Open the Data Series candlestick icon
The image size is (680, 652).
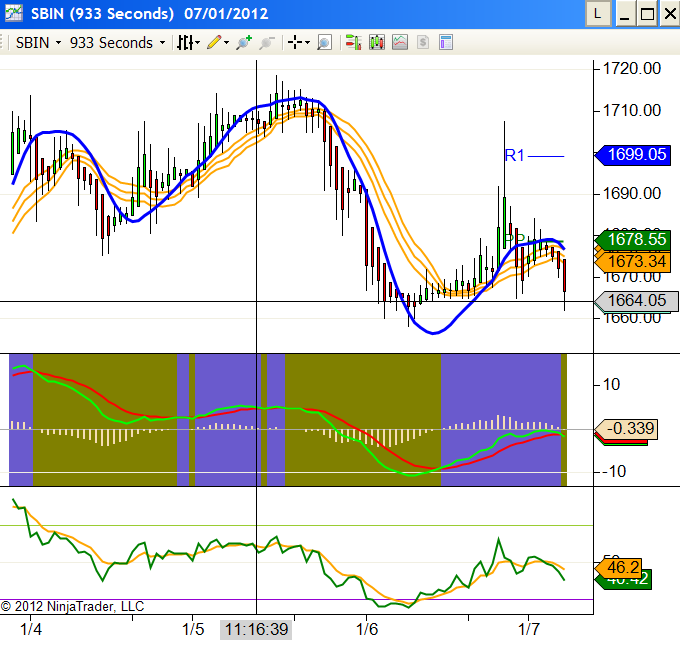[x=377, y=43]
